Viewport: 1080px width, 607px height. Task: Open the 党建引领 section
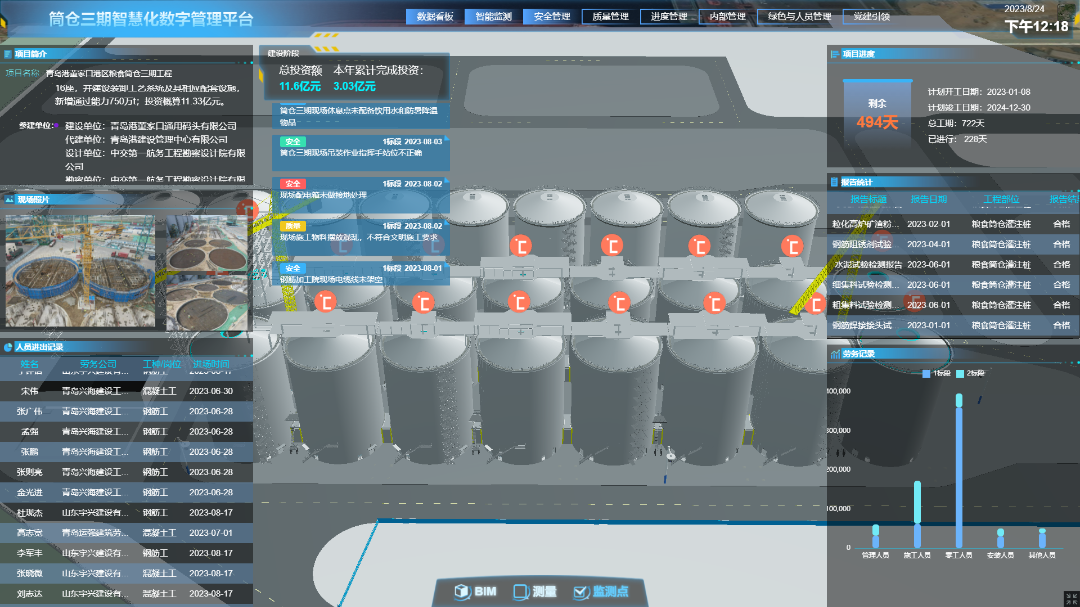872,17
